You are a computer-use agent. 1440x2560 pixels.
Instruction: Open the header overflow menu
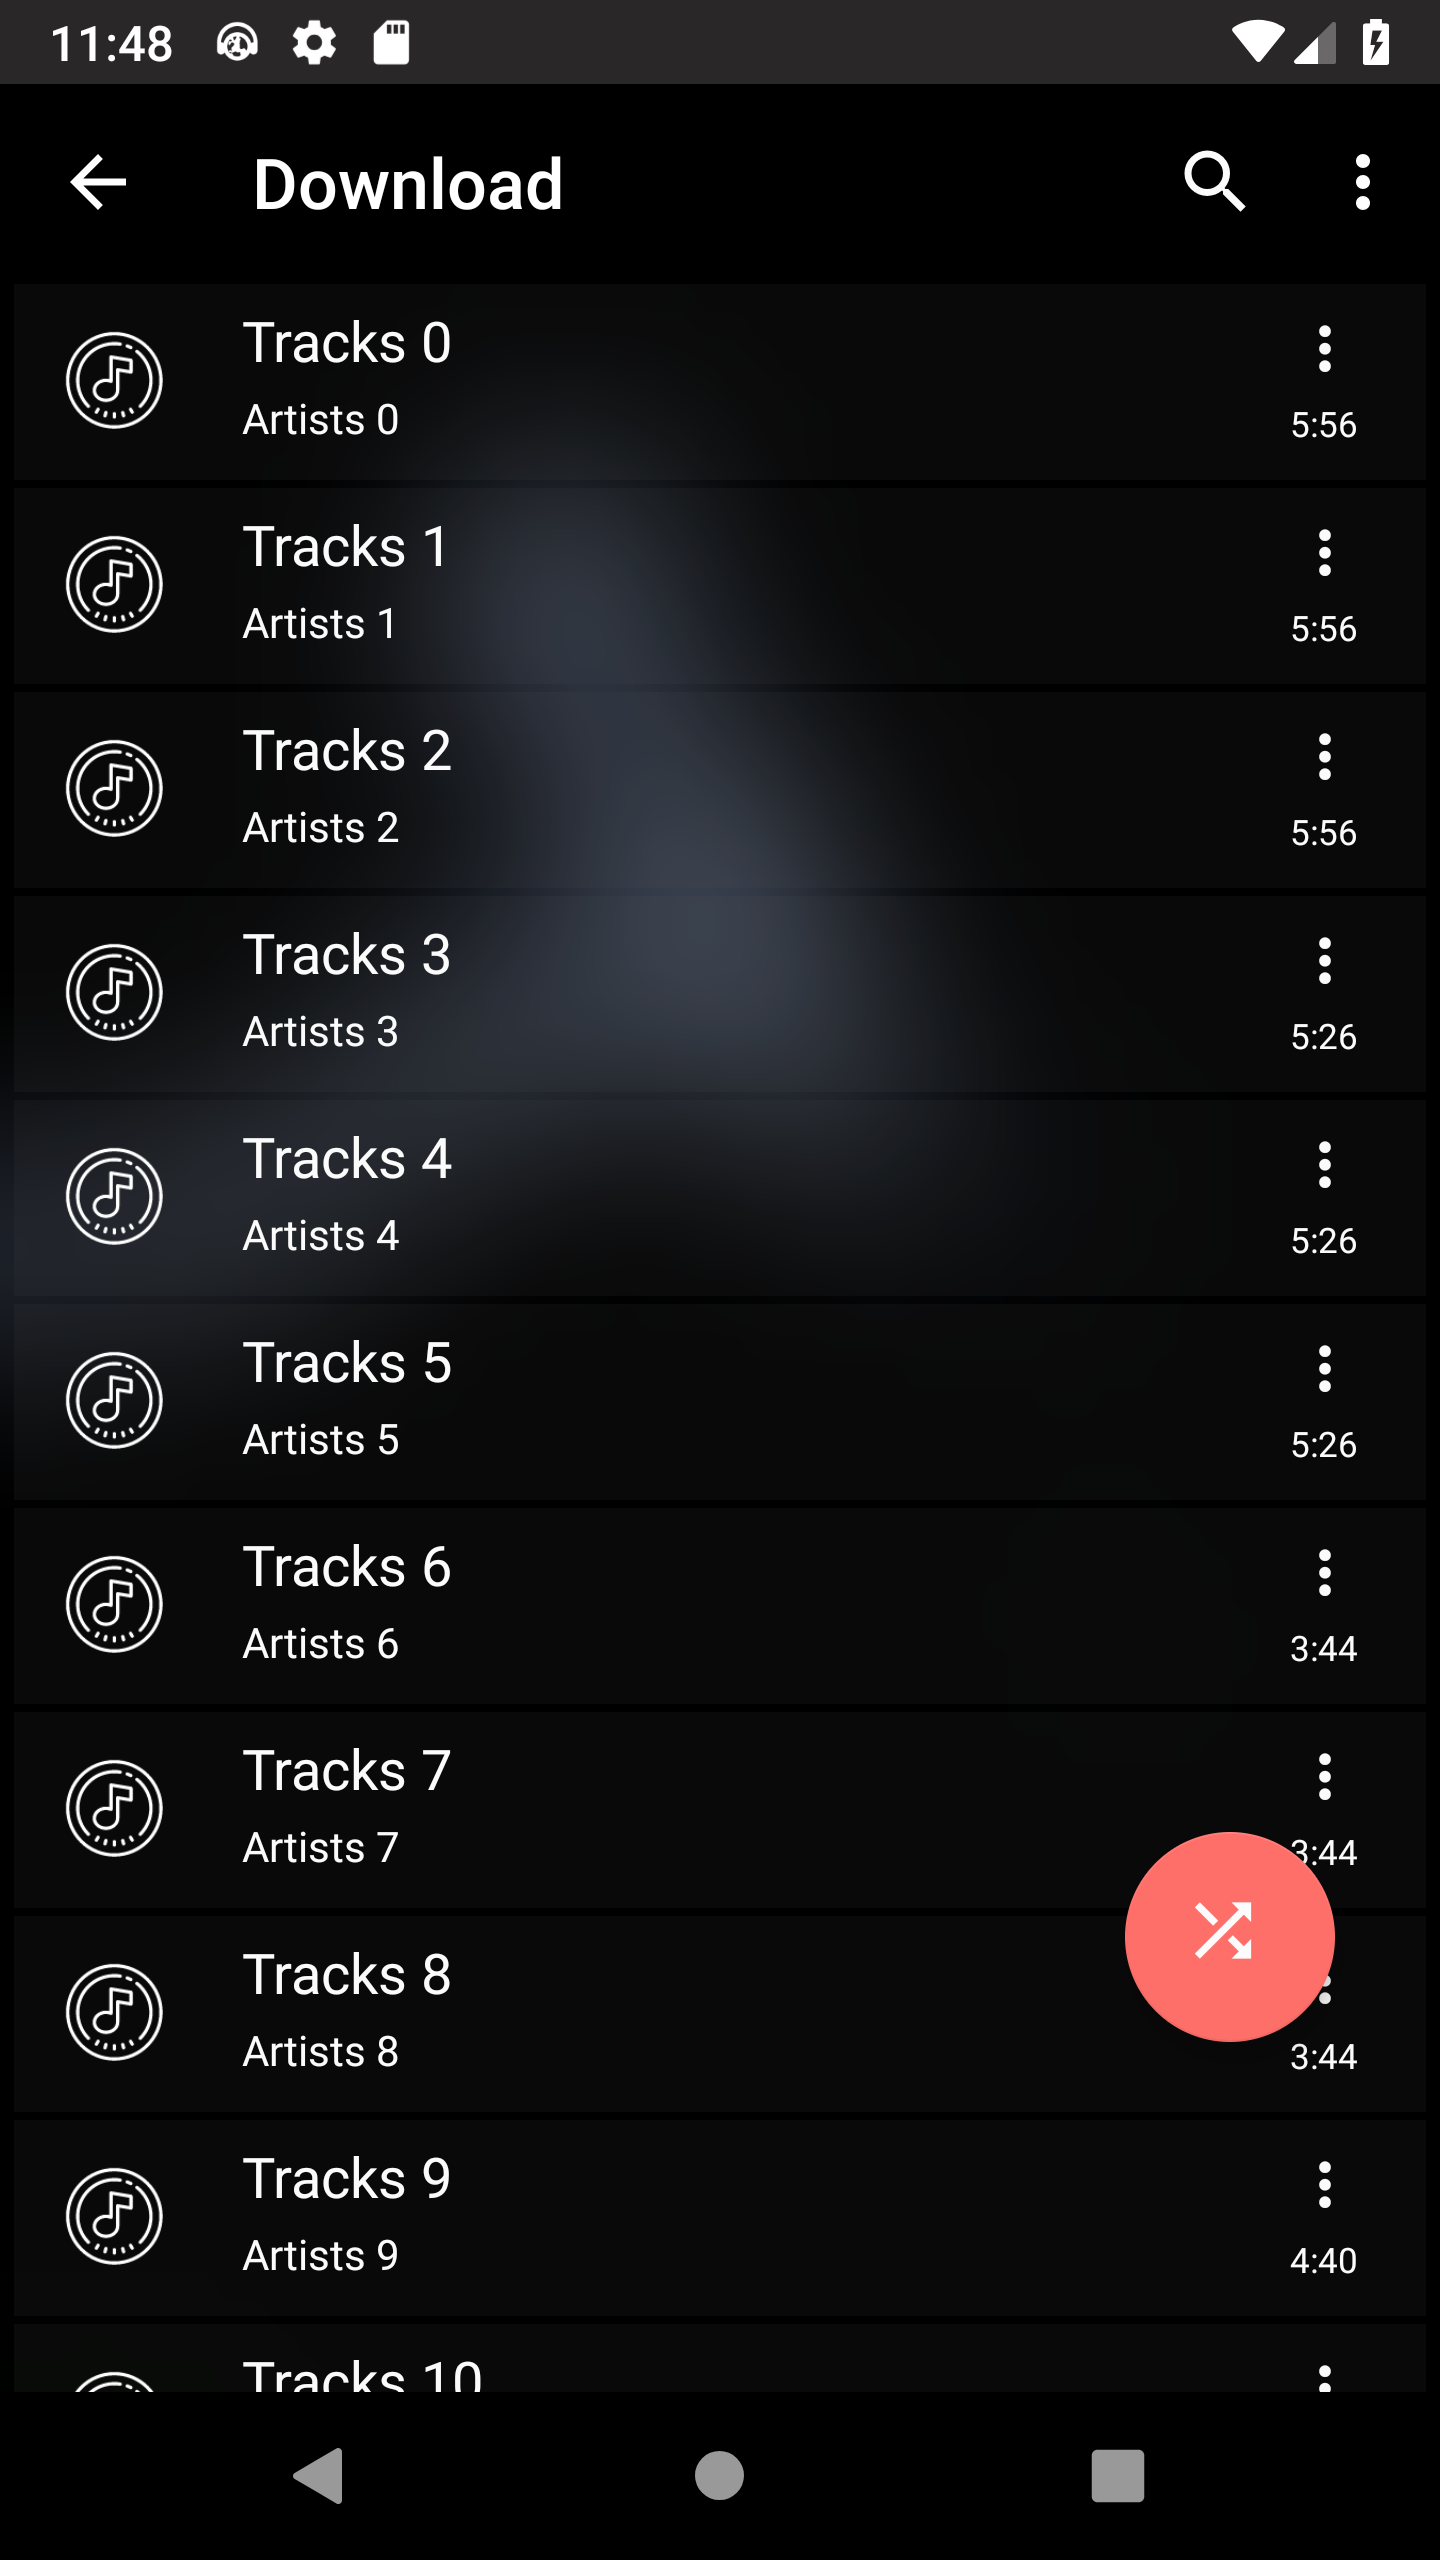coord(1362,183)
